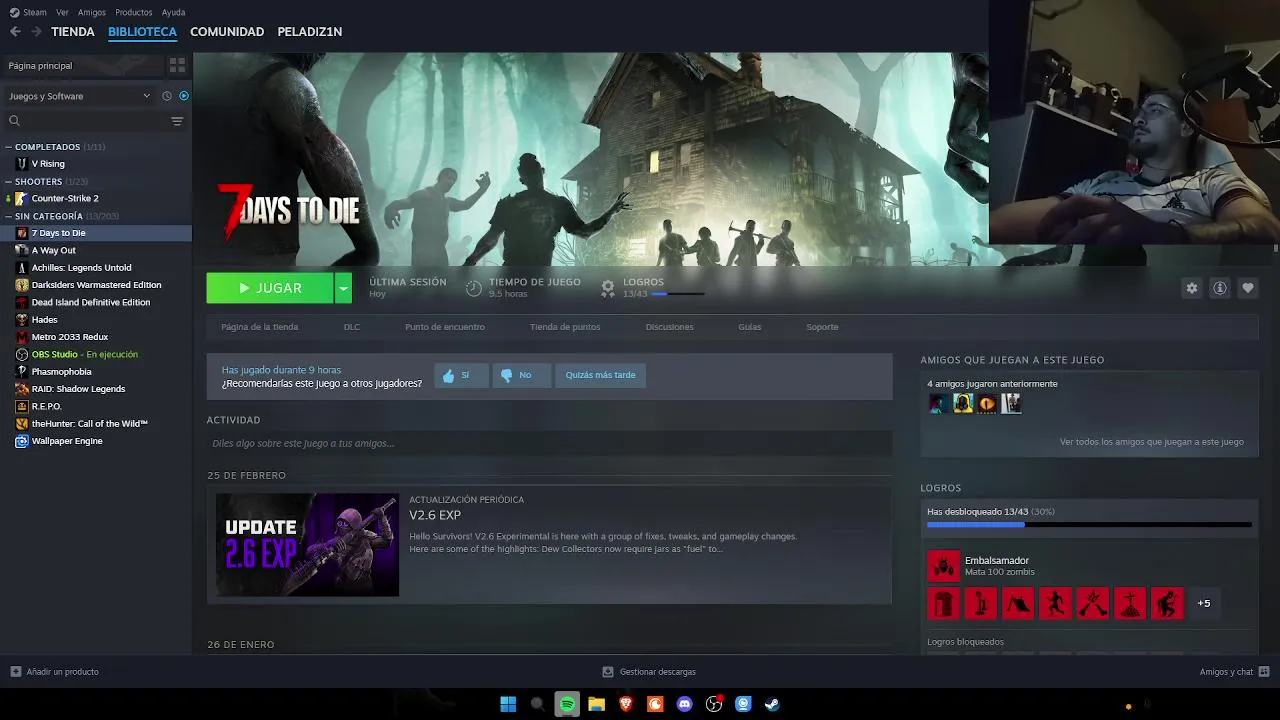Click the No thumbs down button
This screenshot has width=1280, height=720.
pyautogui.click(x=521, y=375)
